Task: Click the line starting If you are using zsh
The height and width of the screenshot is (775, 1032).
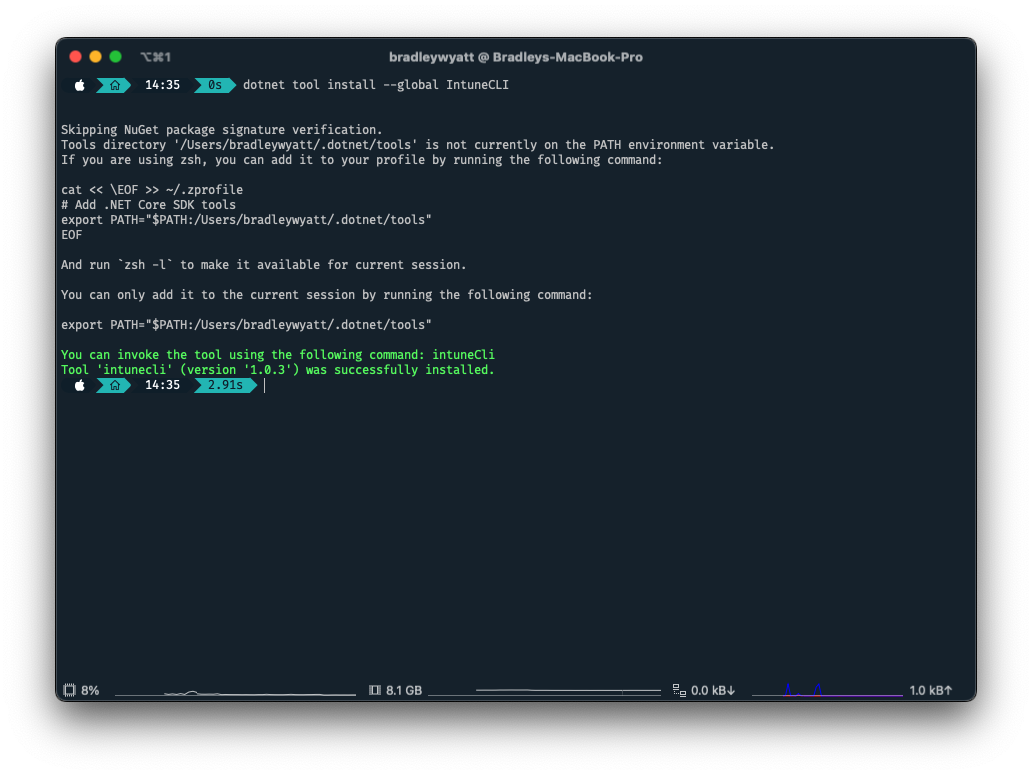Action: point(362,160)
